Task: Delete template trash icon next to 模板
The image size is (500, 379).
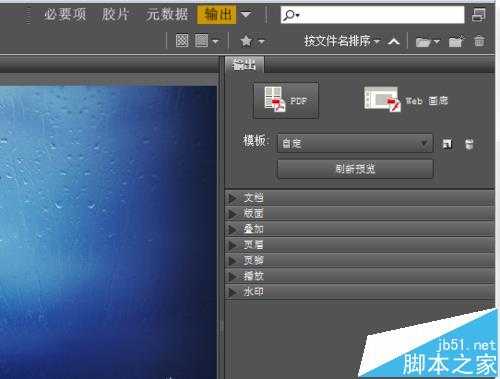Action: (x=469, y=144)
